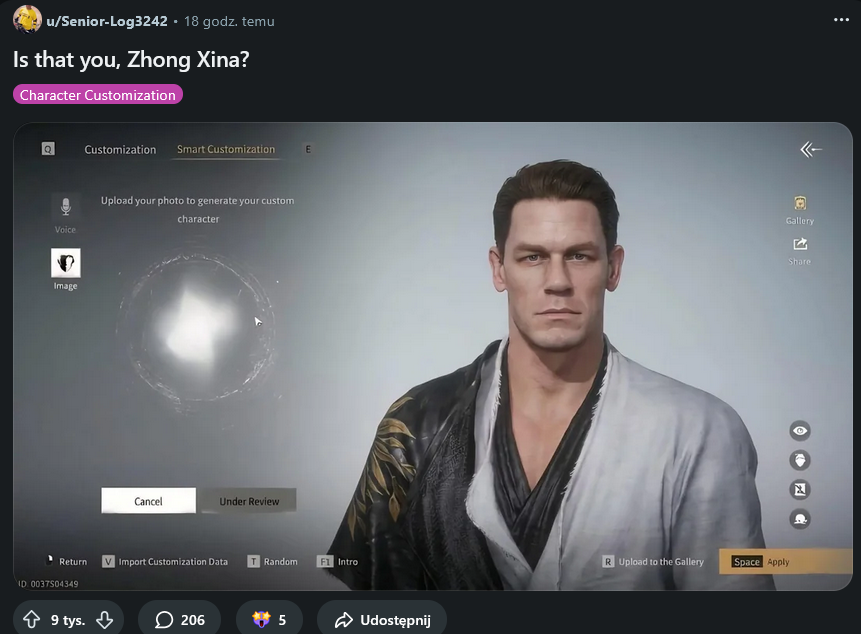Open the Voice microphone option
Screen dimensions: 861x634
point(66,207)
